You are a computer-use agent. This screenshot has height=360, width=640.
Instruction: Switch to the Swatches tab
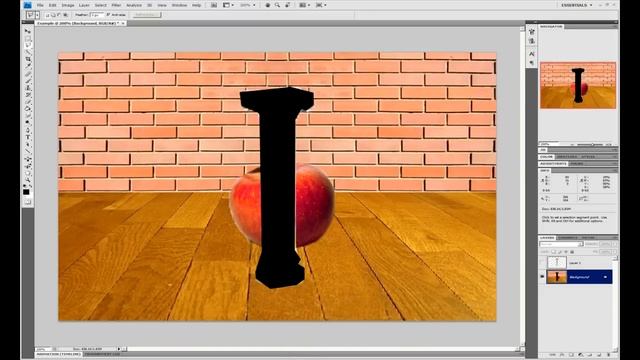point(567,157)
